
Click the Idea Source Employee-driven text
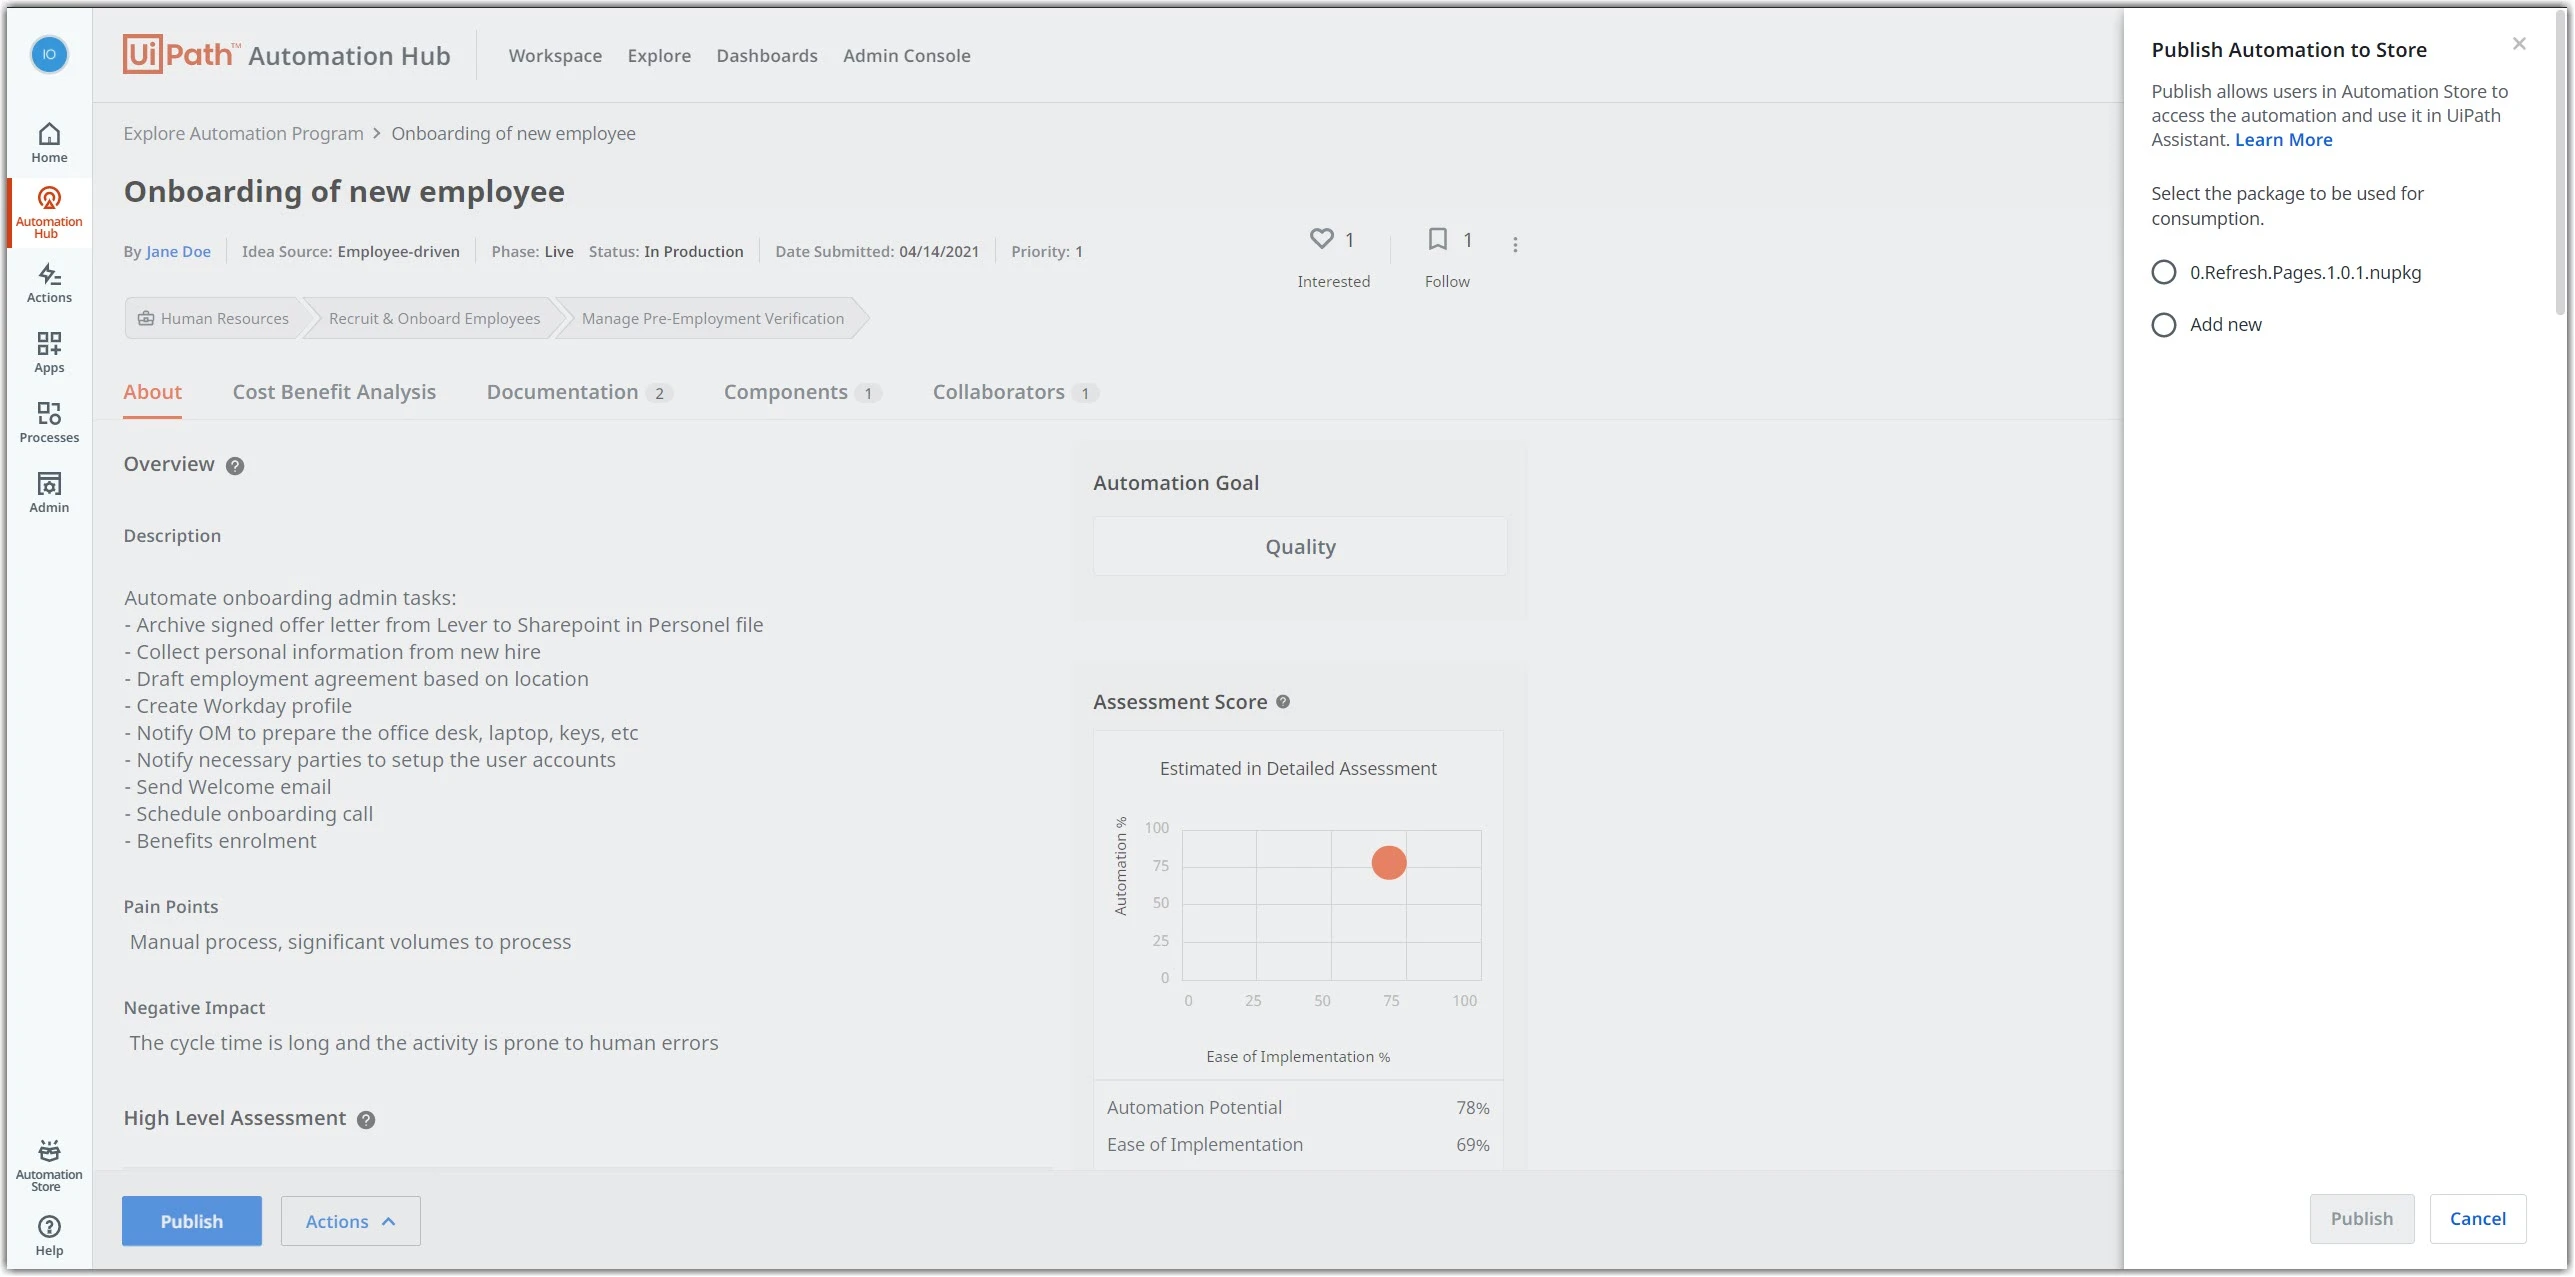[351, 252]
